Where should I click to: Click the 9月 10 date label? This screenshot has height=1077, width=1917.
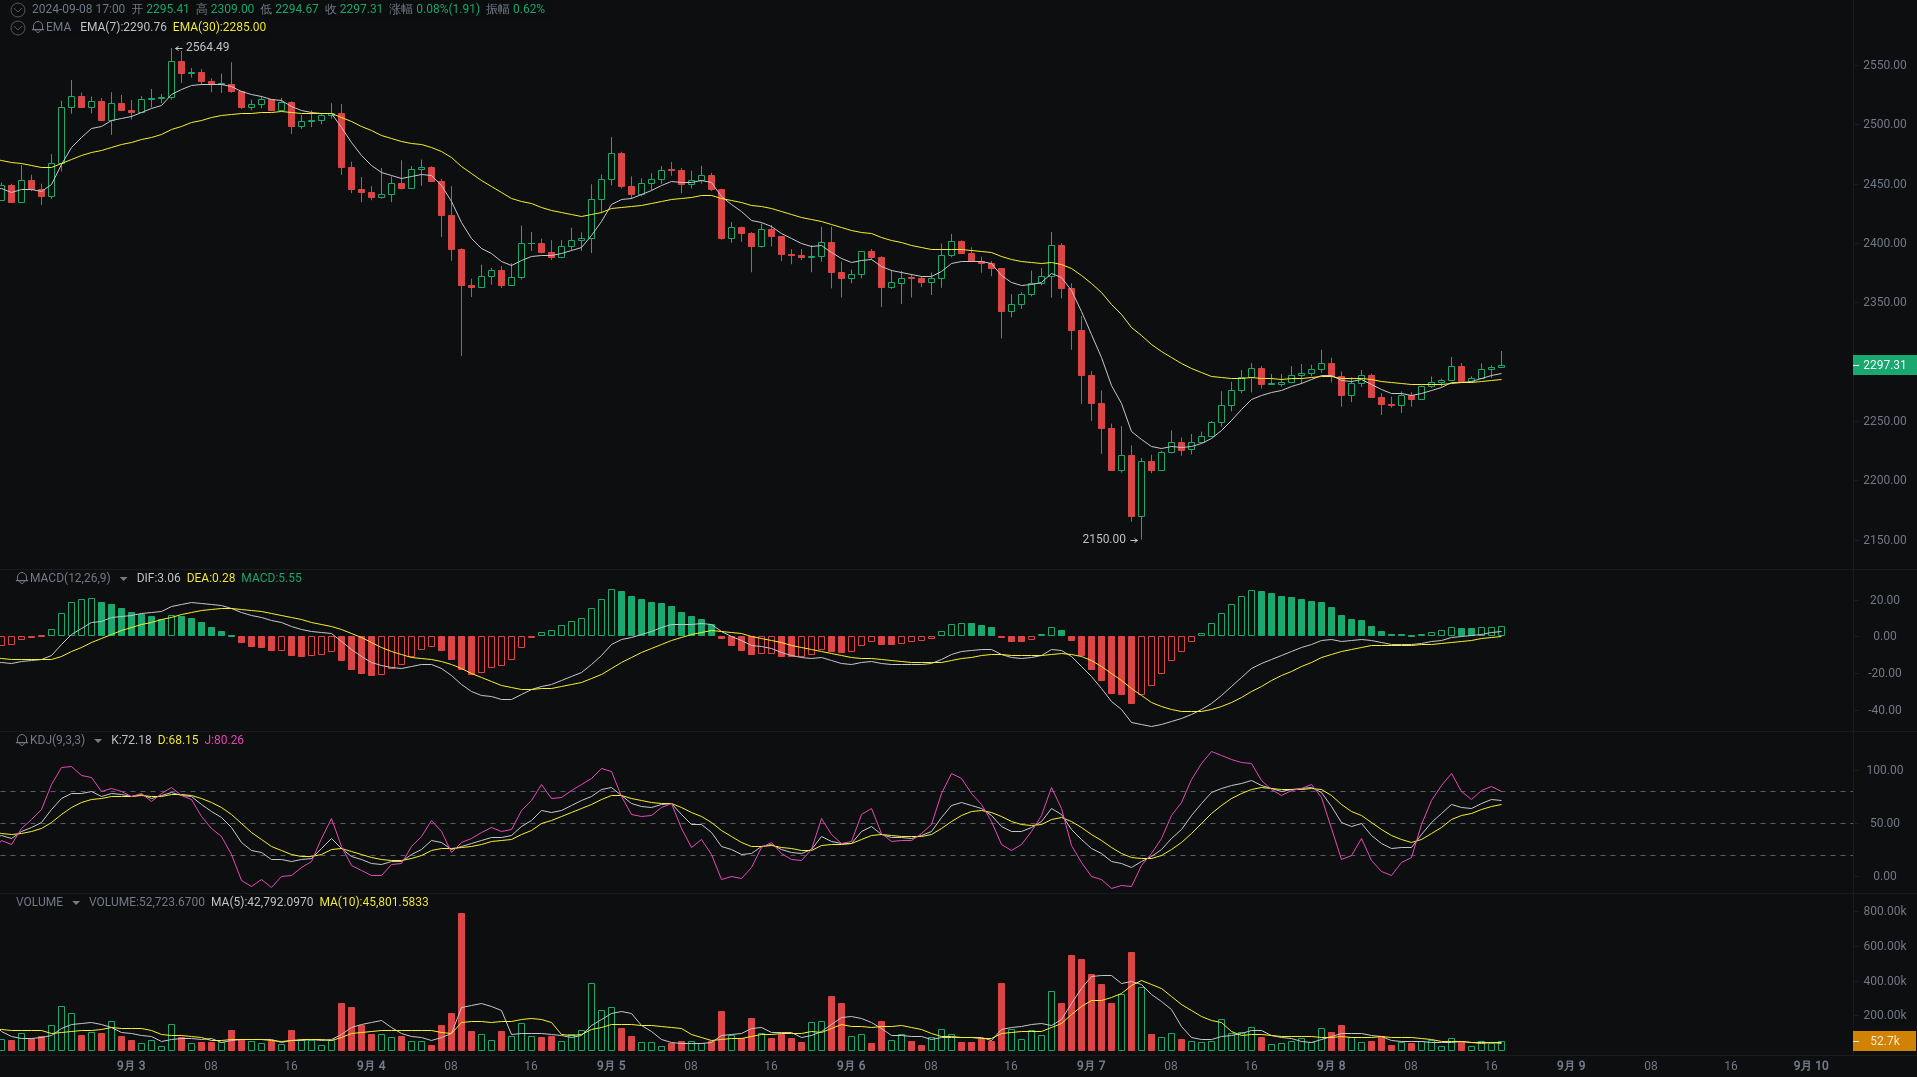tap(1811, 1066)
